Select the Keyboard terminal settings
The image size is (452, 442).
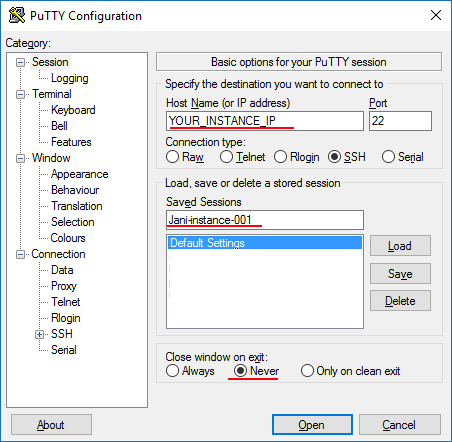coord(73,110)
